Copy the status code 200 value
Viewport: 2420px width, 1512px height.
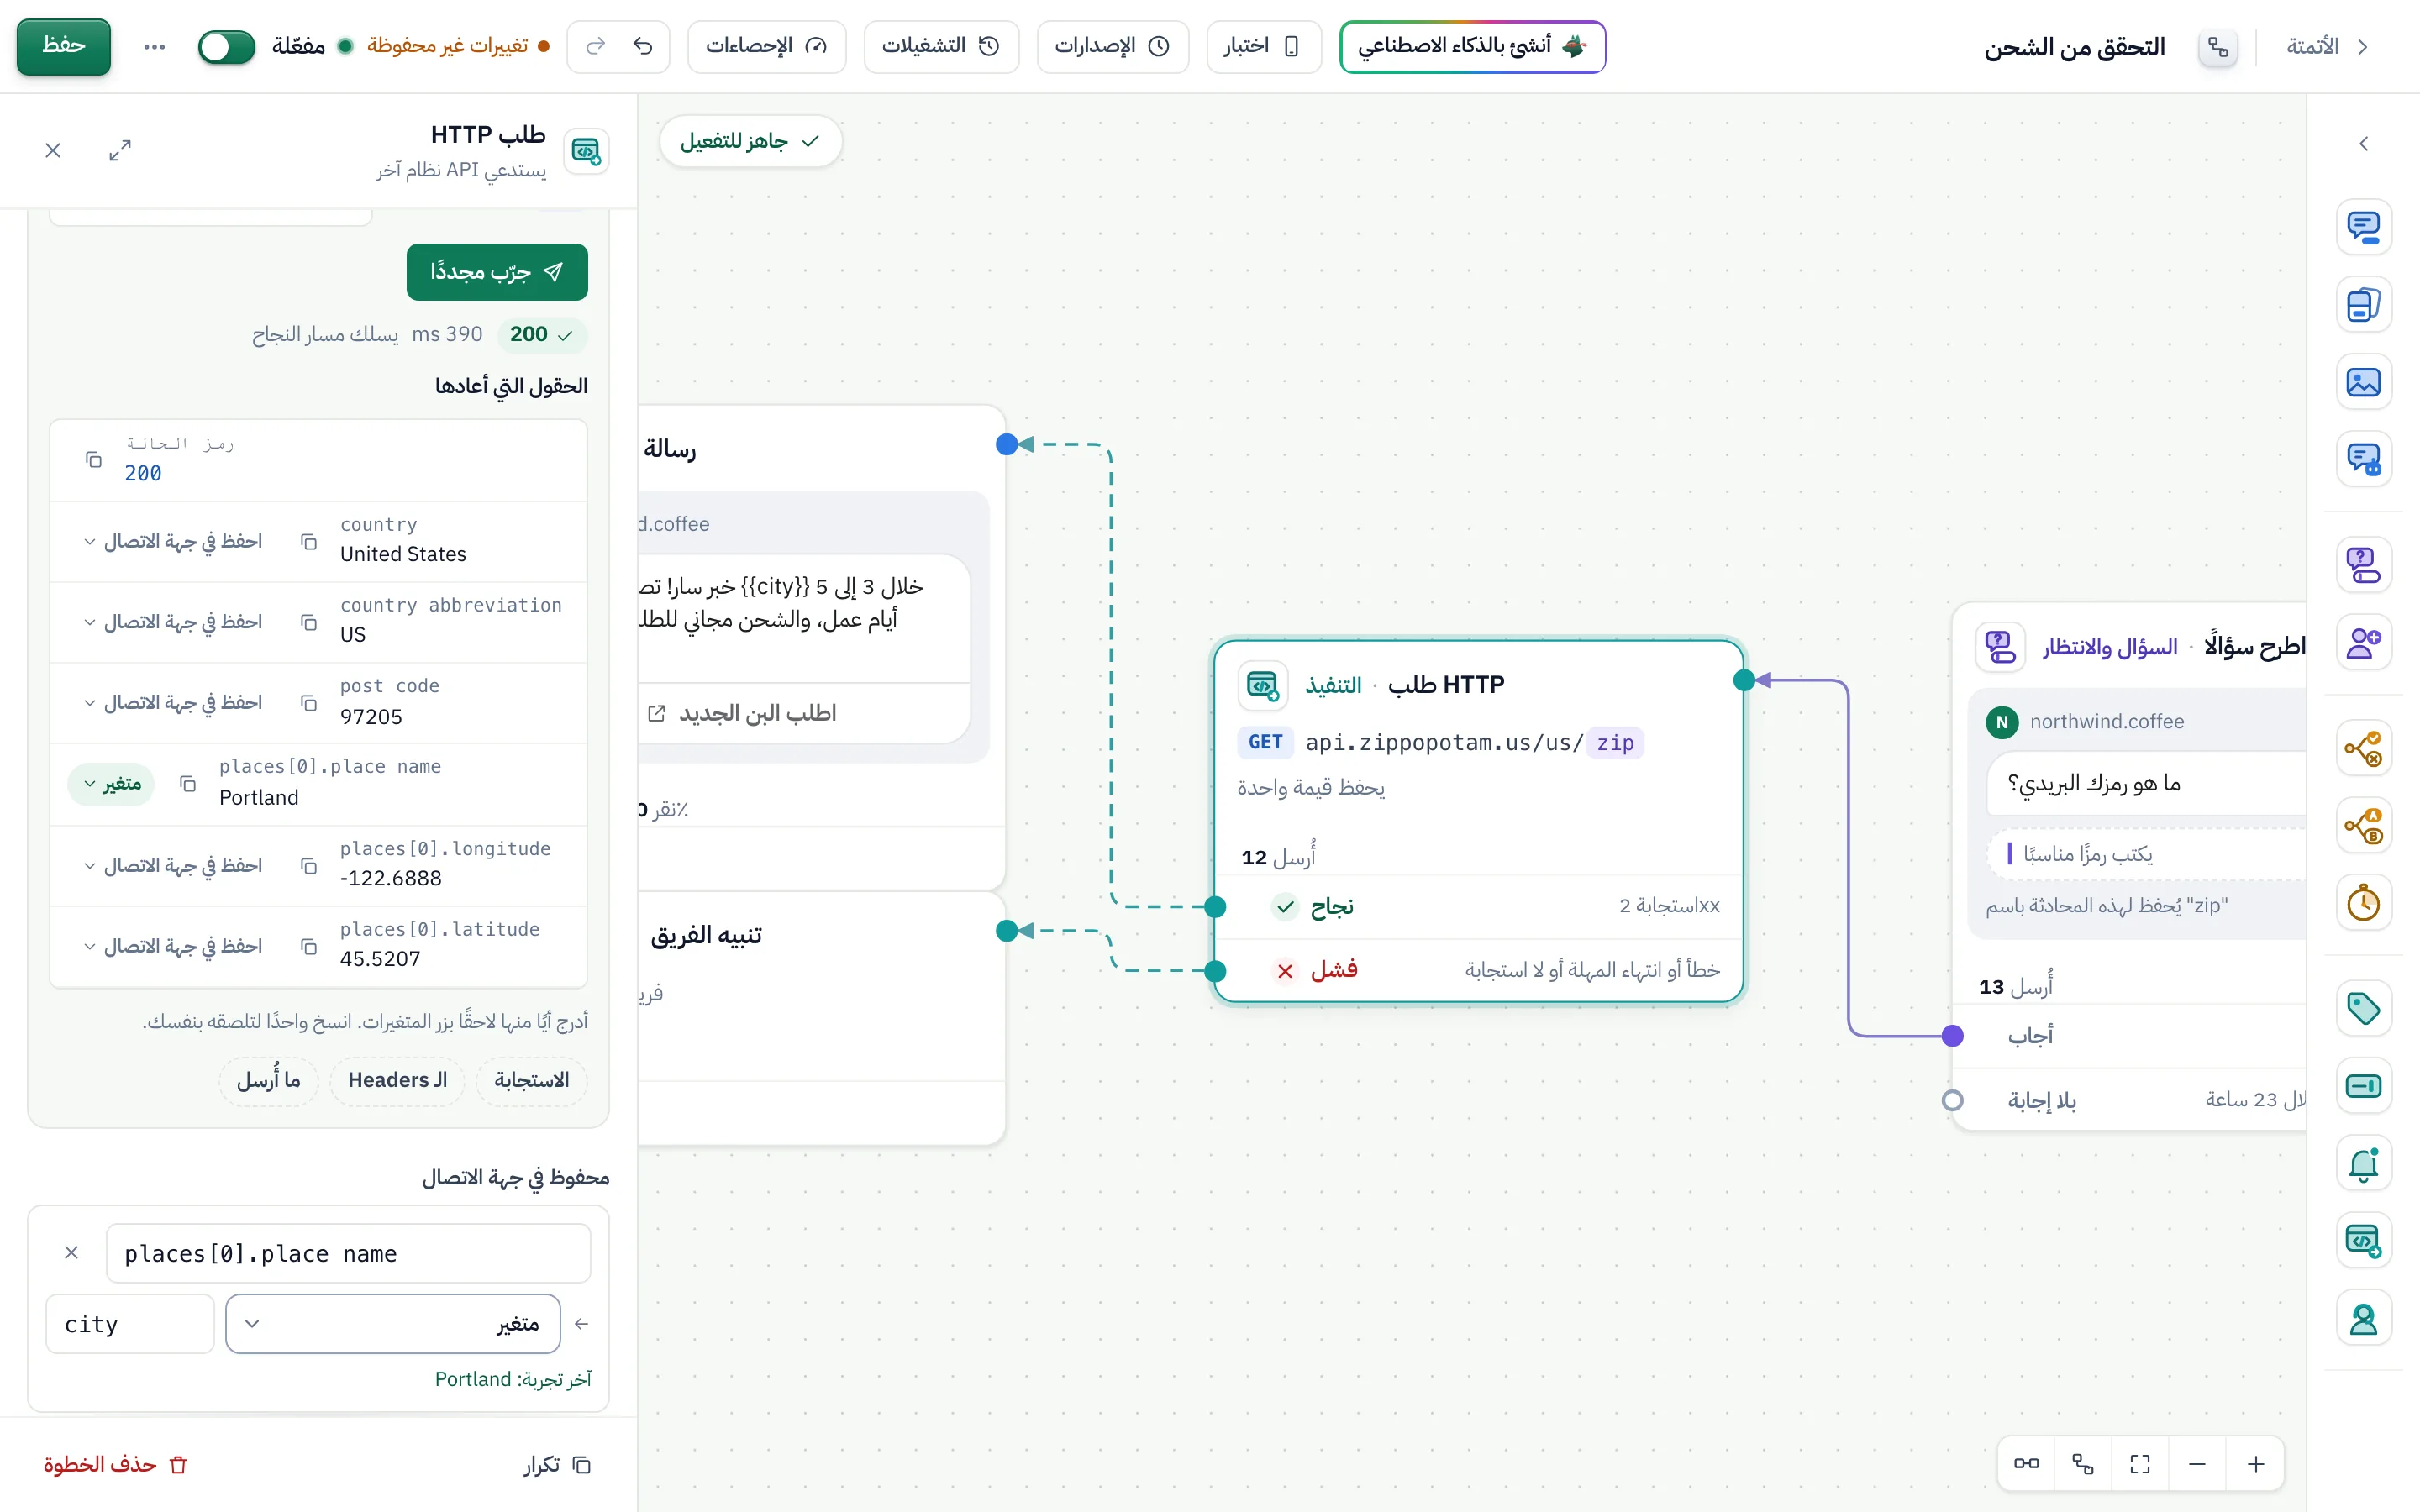pyautogui.click(x=93, y=459)
